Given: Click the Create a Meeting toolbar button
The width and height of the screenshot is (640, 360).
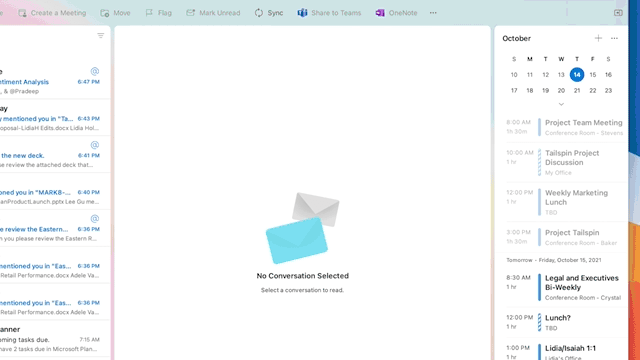Looking at the screenshot, I should [52, 13].
